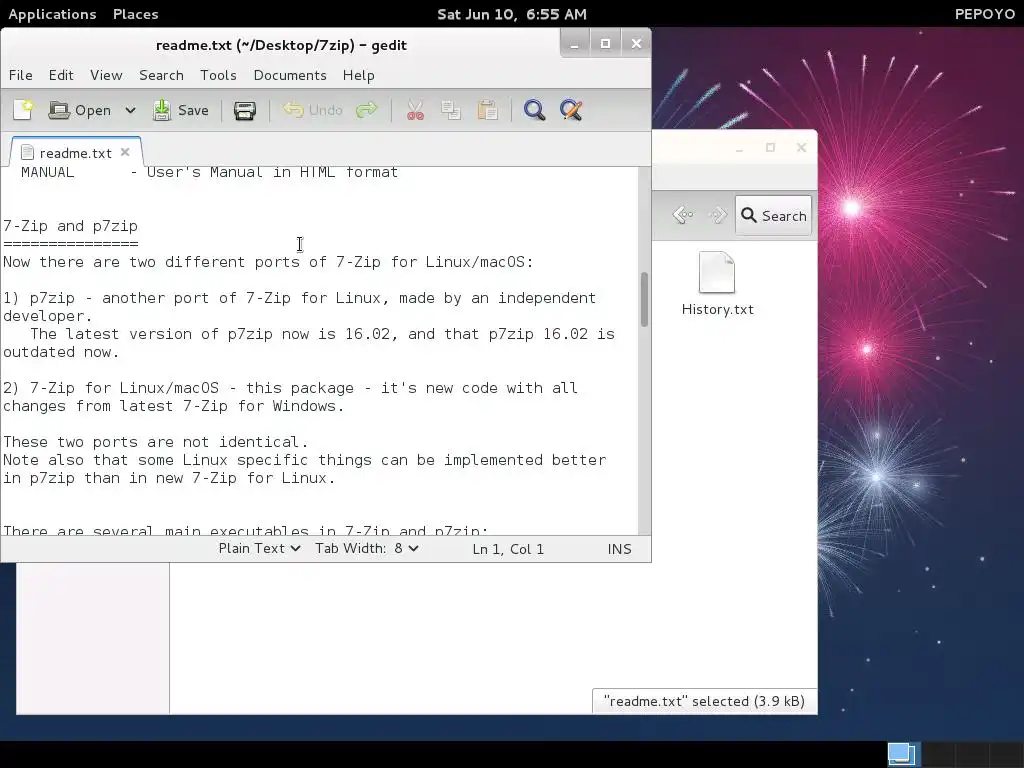Open the PEPOYO user menu
Viewport: 1024px width, 768px height.
pos(984,14)
